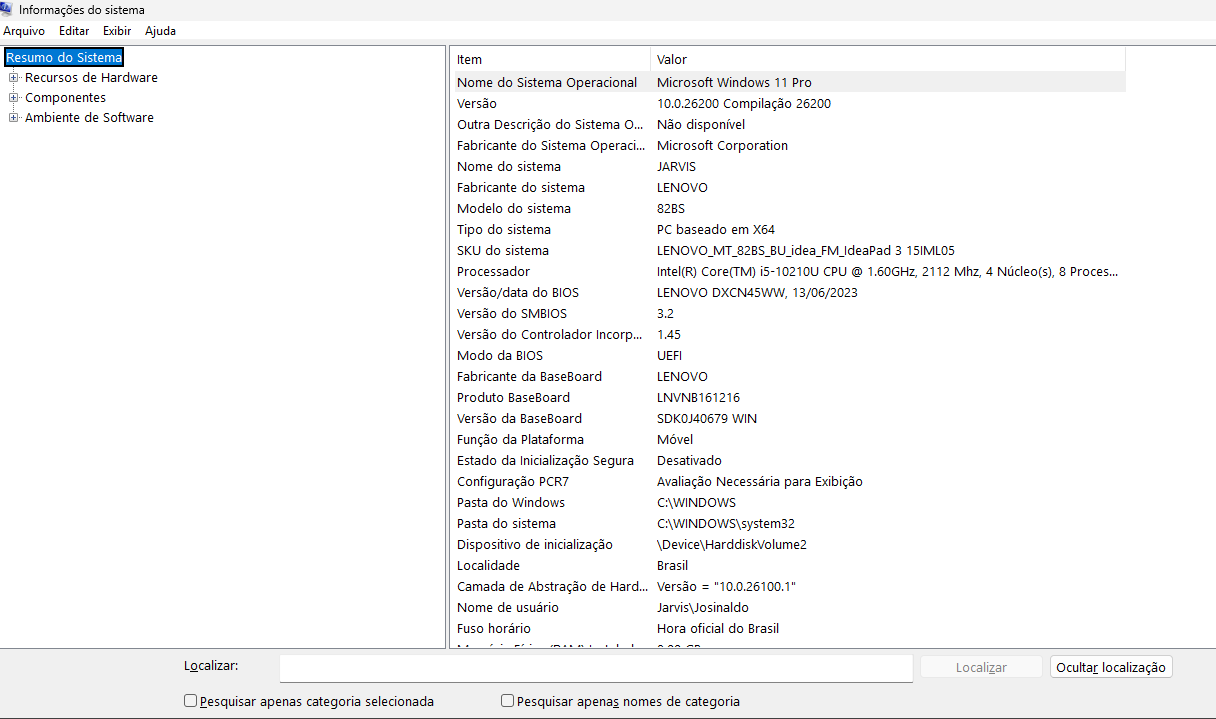Open the Exibir menu
The width and height of the screenshot is (1216, 719).
[117, 31]
